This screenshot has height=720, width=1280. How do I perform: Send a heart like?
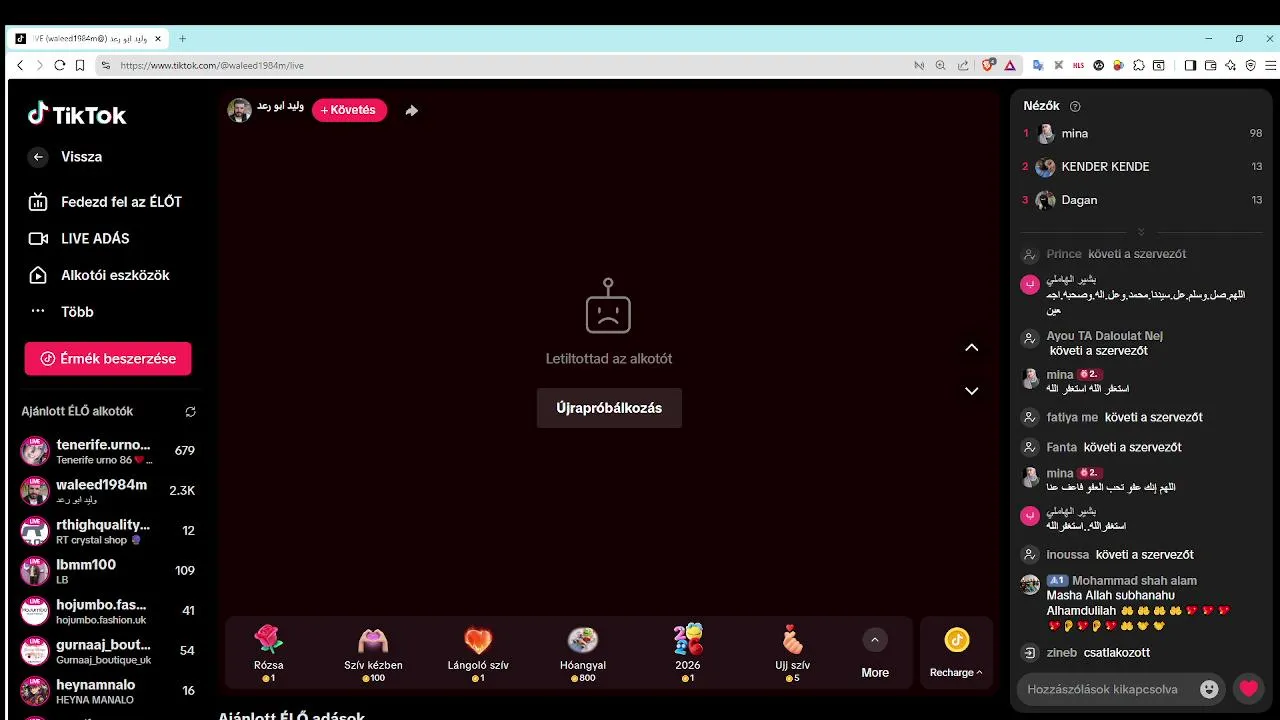tap(1248, 689)
